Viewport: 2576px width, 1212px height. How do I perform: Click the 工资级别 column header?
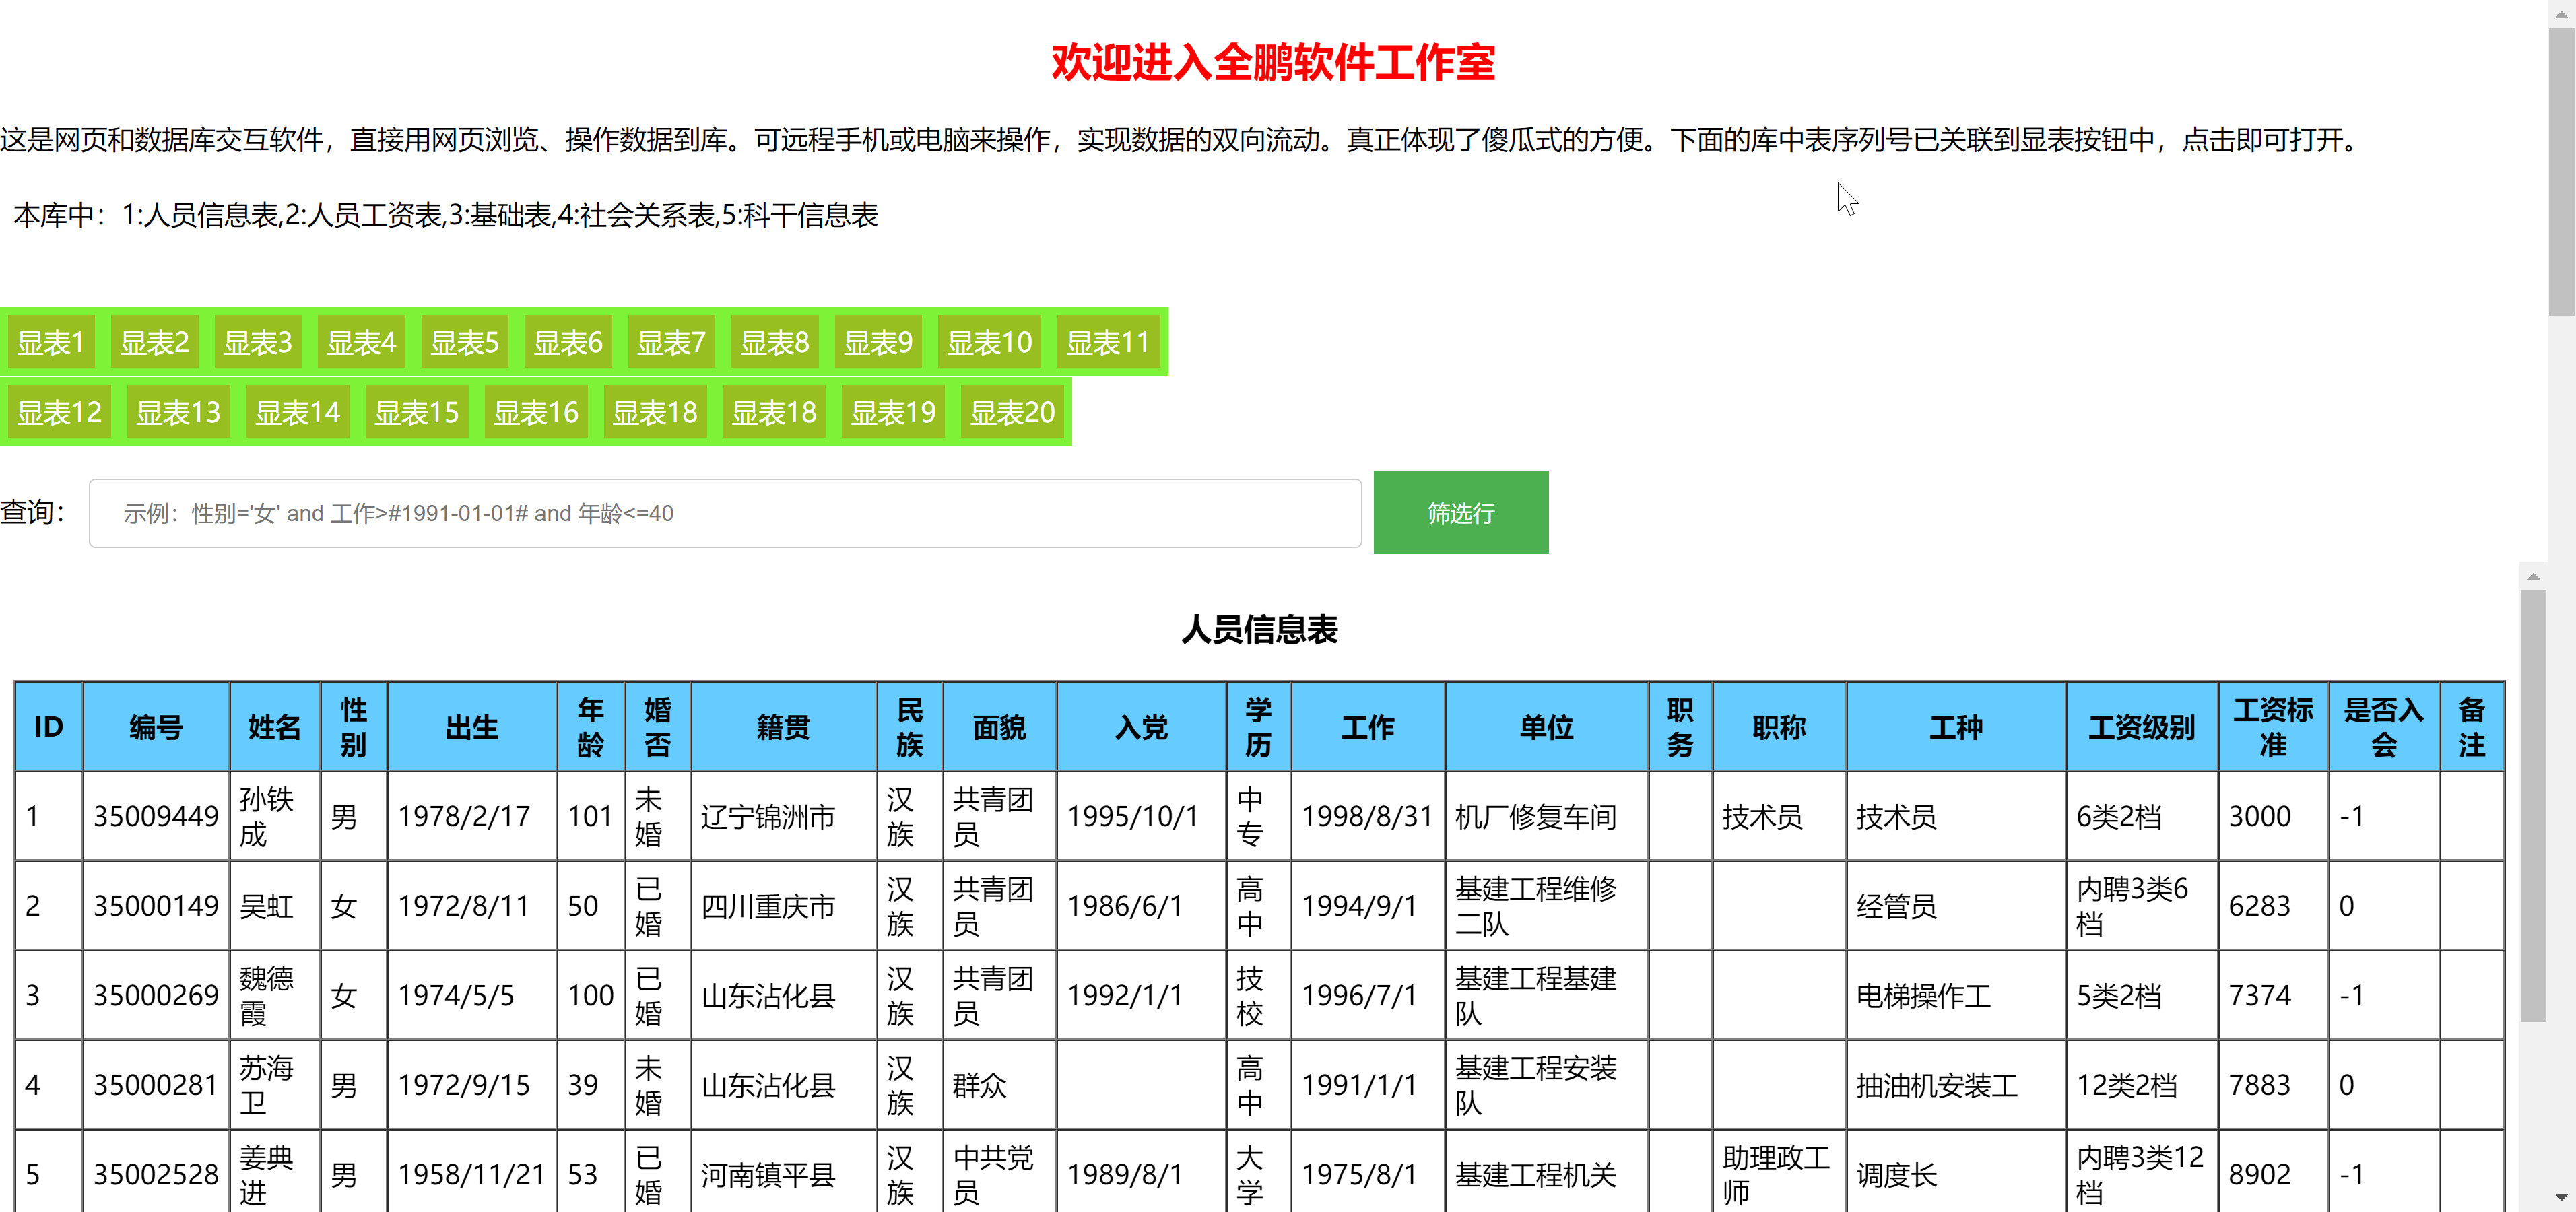[x=2143, y=727]
